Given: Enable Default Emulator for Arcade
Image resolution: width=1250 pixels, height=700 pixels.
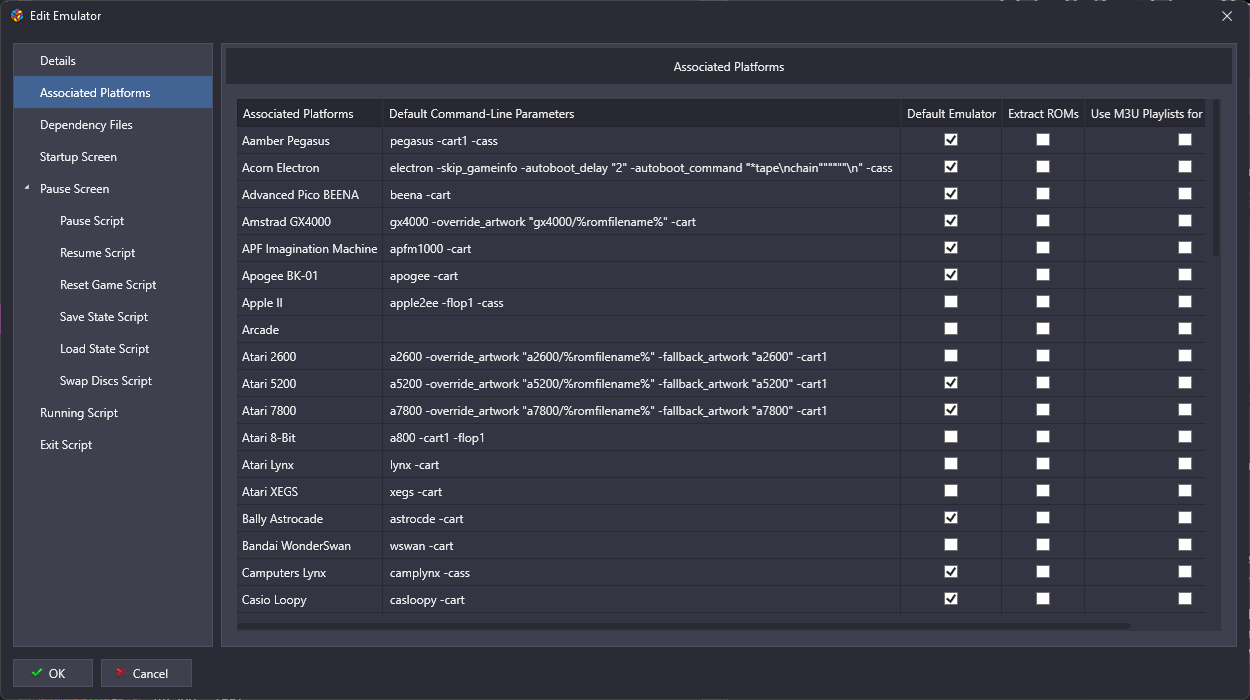Looking at the screenshot, I should [x=951, y=329].
